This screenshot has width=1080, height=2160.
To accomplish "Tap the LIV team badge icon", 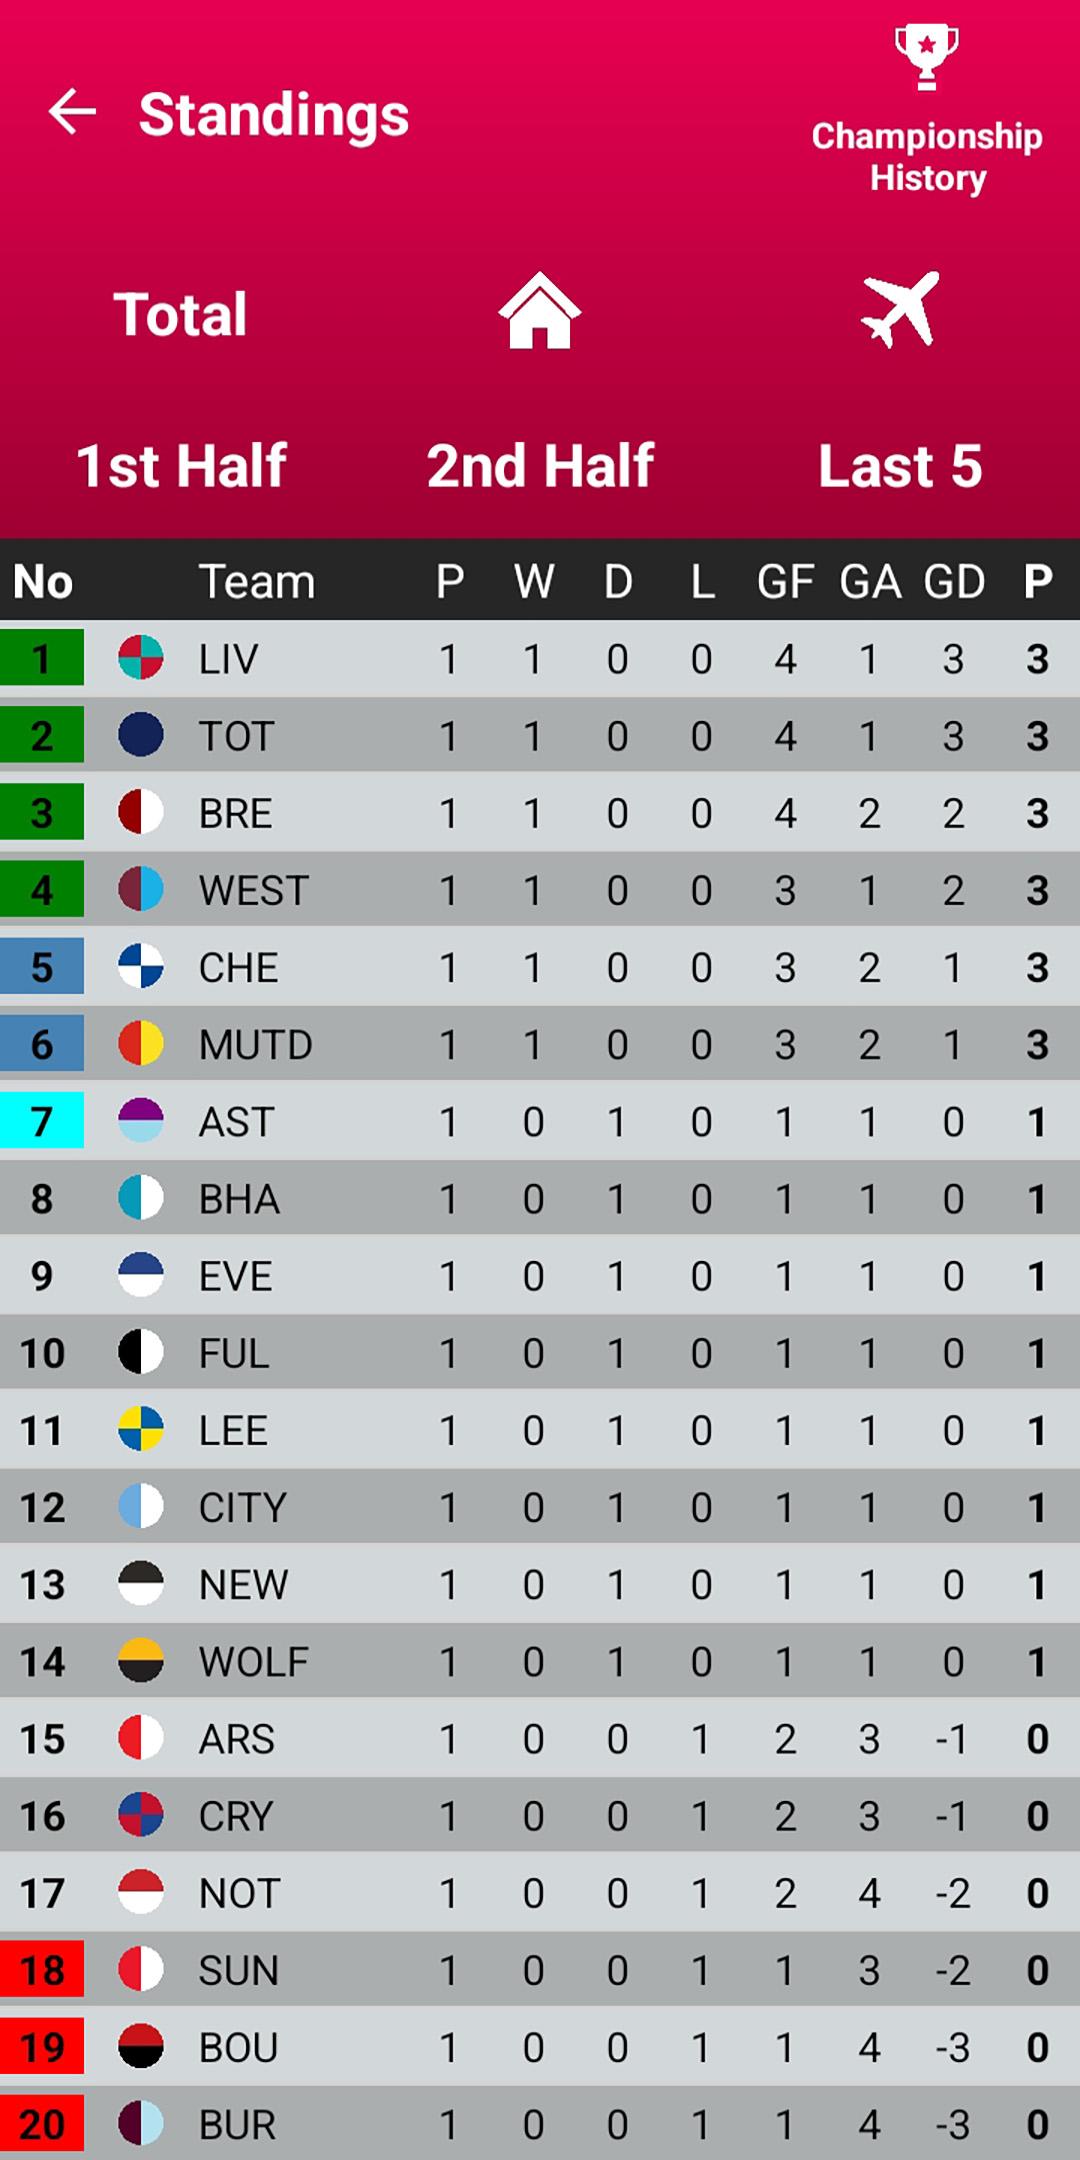I will 141,658.
